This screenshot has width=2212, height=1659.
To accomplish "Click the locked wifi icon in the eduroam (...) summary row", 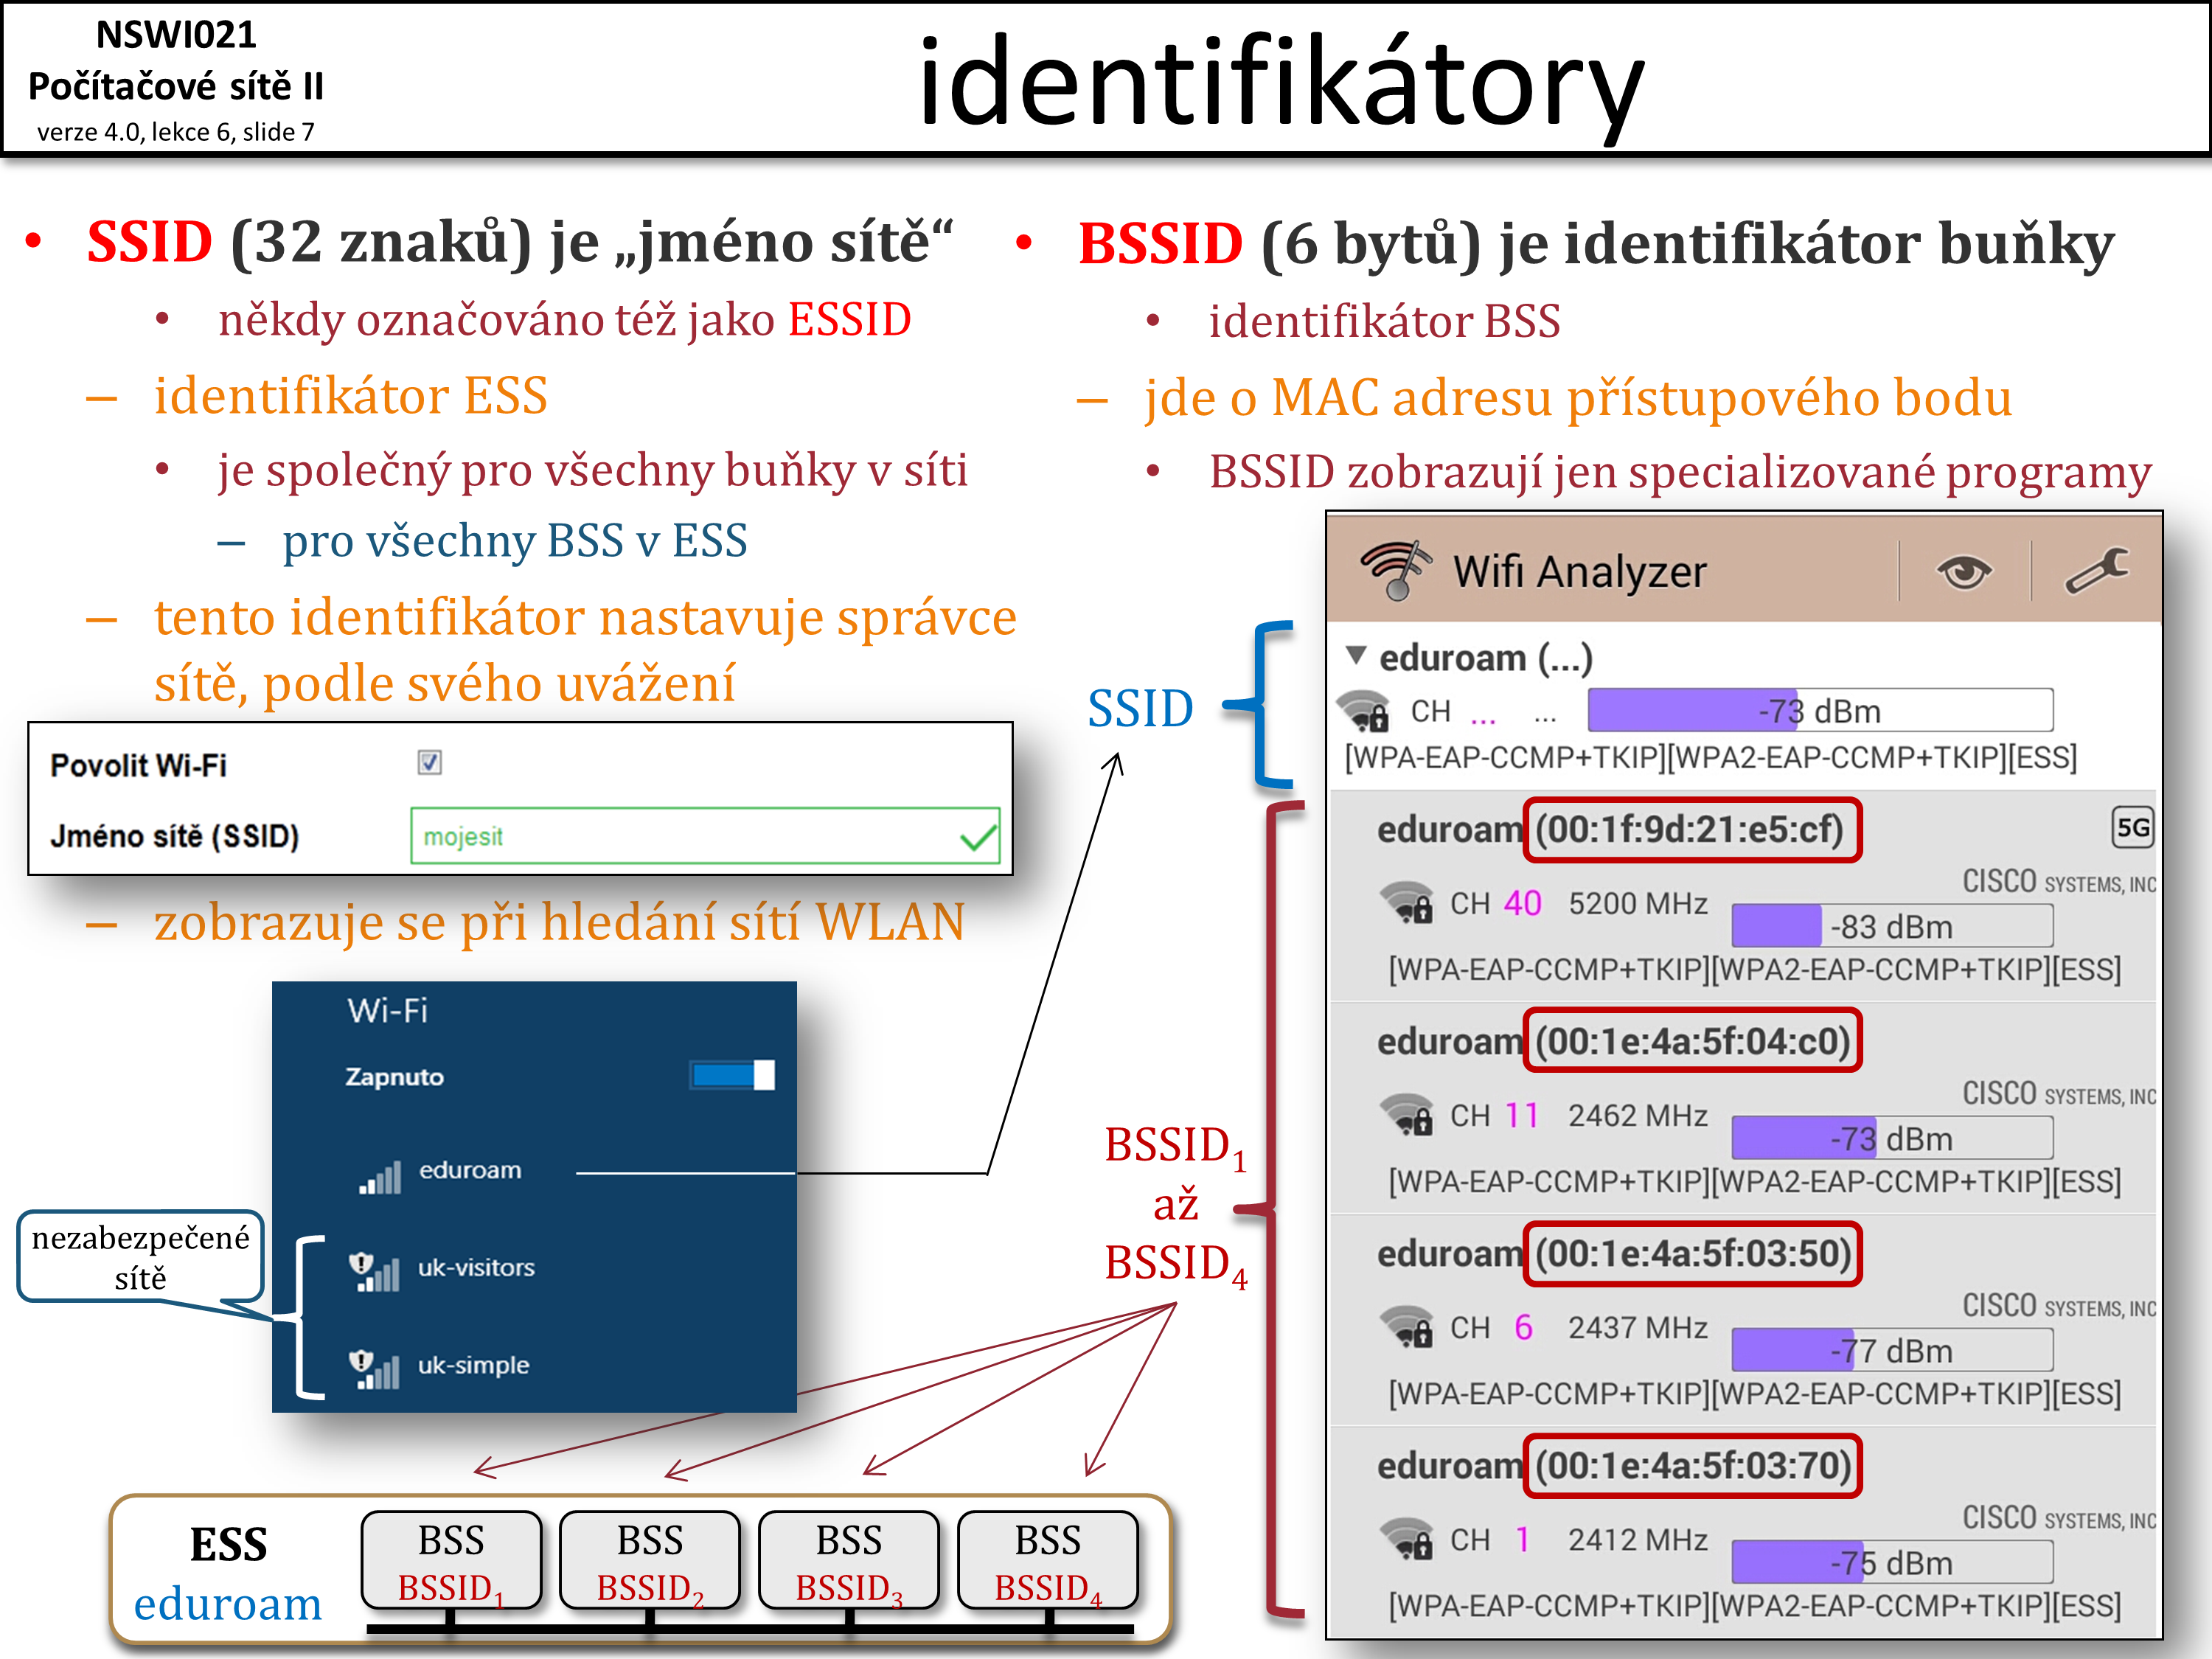I will click(1364, 711).
